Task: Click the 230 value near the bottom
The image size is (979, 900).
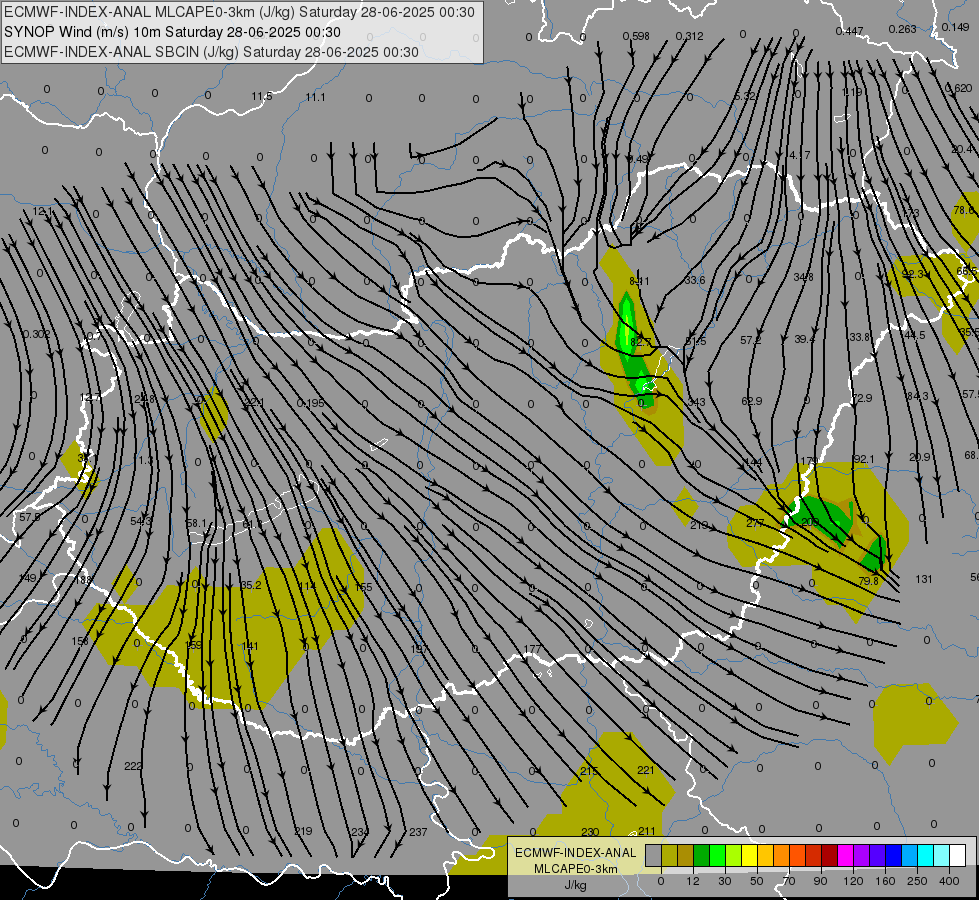Action: click(x=590, y=832)
